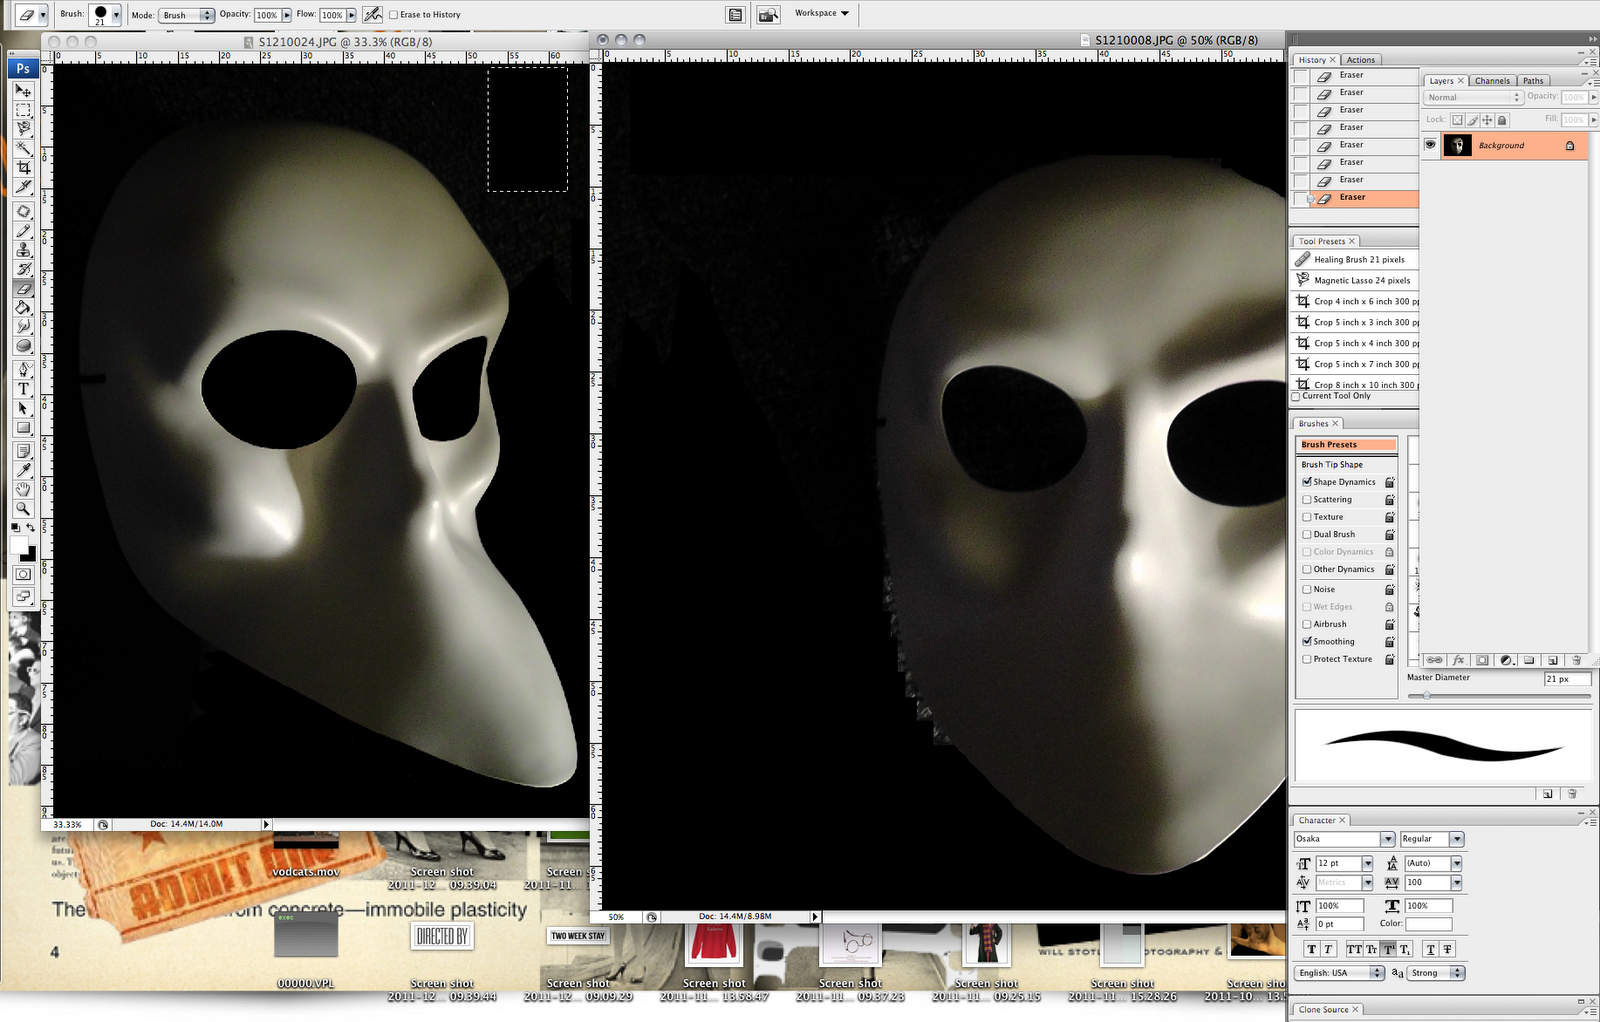The image size is (1600, 1022).
Task: Open the Workspace dropdown menu
Action: coord(822,13)
